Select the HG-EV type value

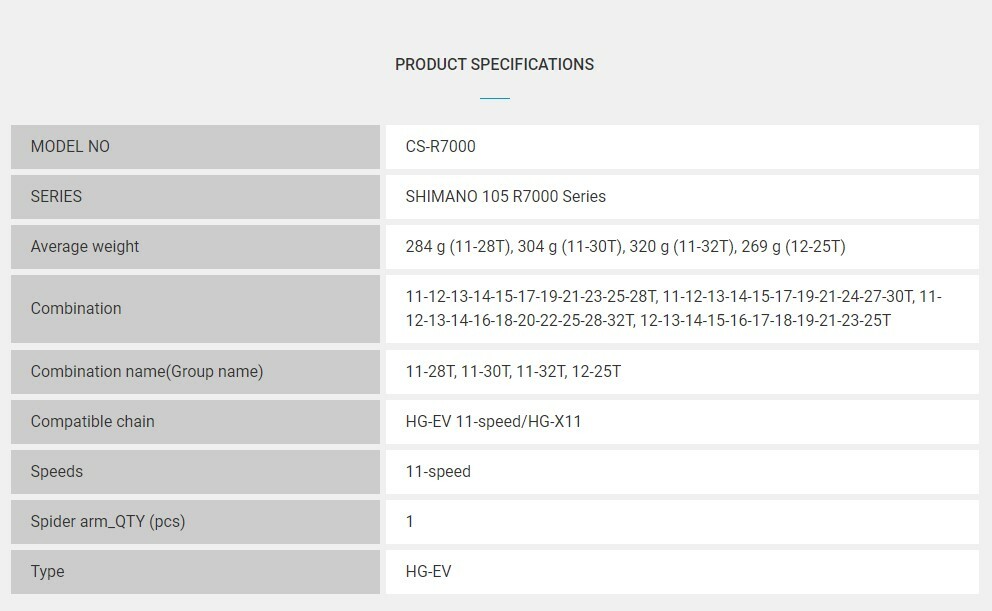[x=429, y=572]
